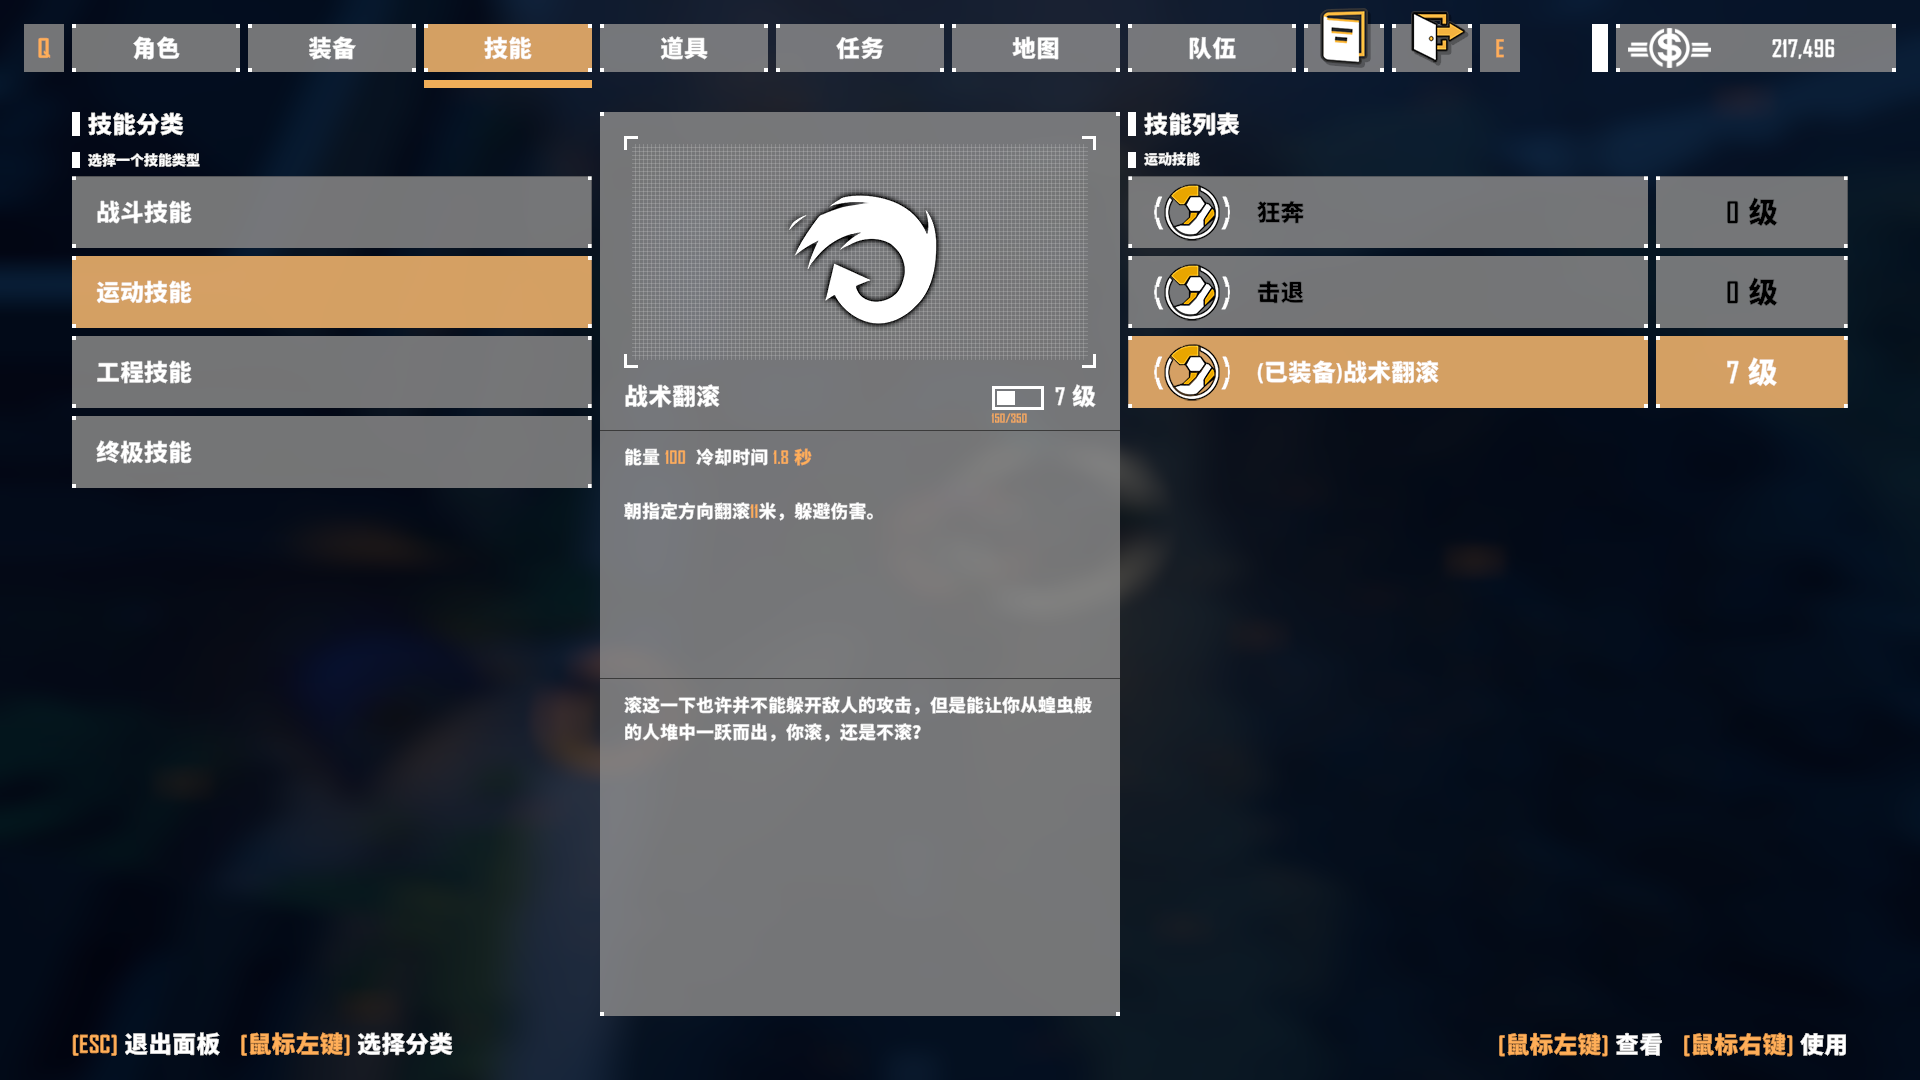Click the skill experience progress bar
This screenshot has height=1080, width=1920.
(x=1017, y=398)
